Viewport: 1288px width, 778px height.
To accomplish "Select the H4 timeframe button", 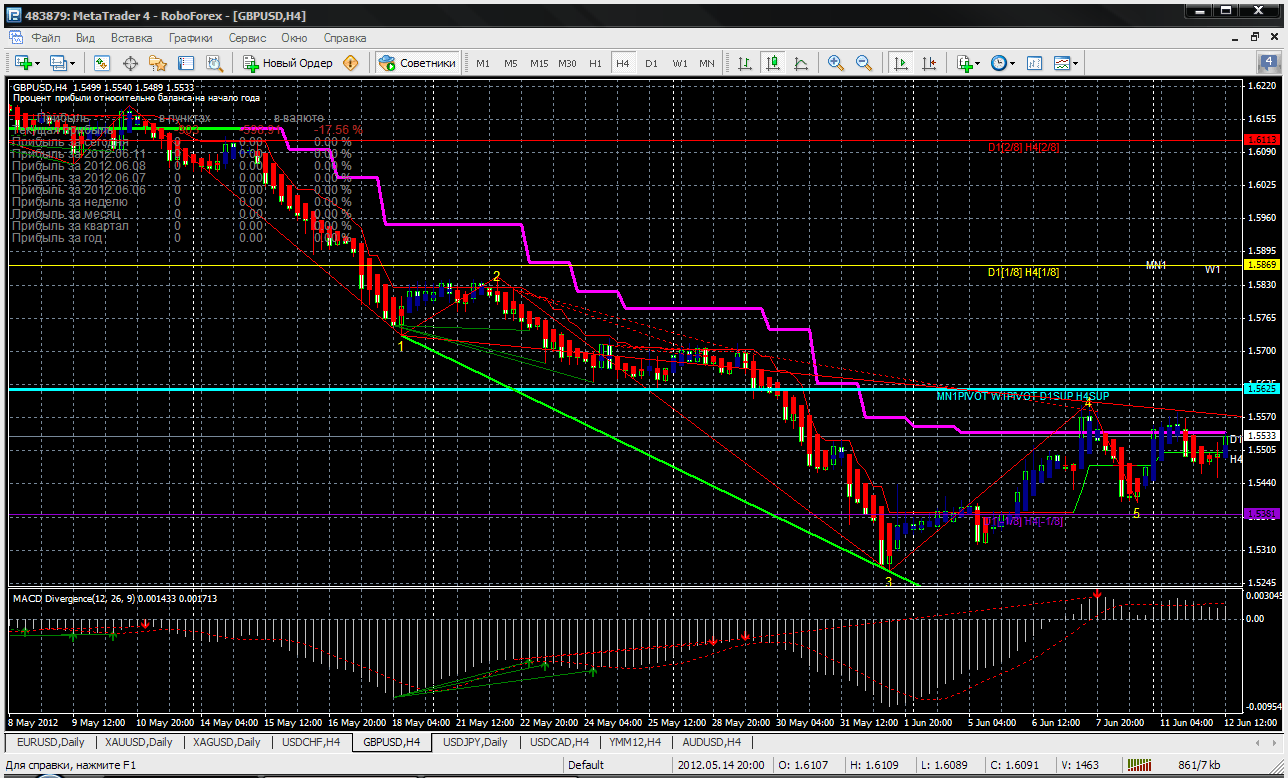I will [623, 63].
